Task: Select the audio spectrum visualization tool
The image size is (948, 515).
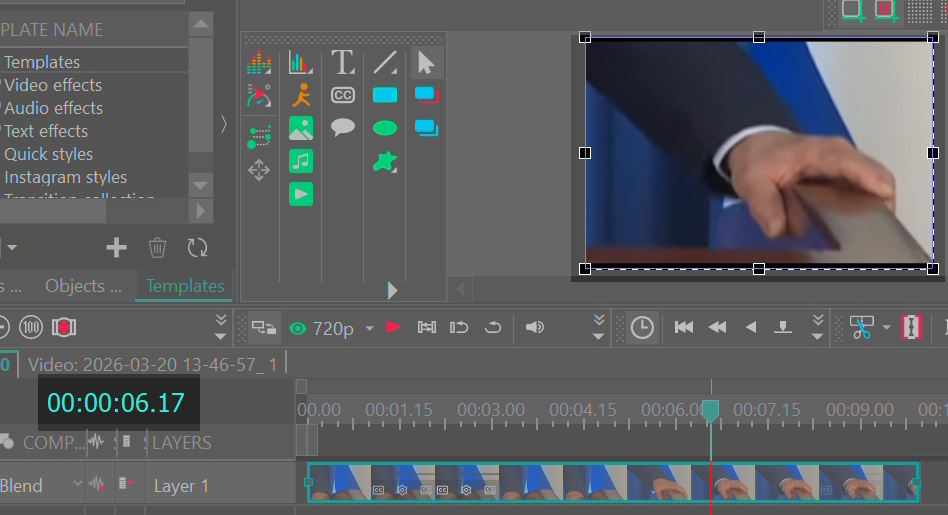Action: pyautogui.click(x=259, y=63)
